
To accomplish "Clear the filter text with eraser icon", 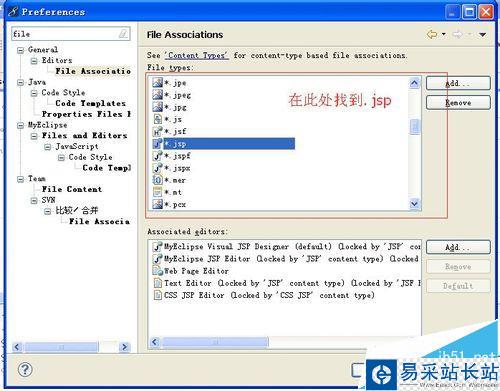I will (x=123, y=33).
